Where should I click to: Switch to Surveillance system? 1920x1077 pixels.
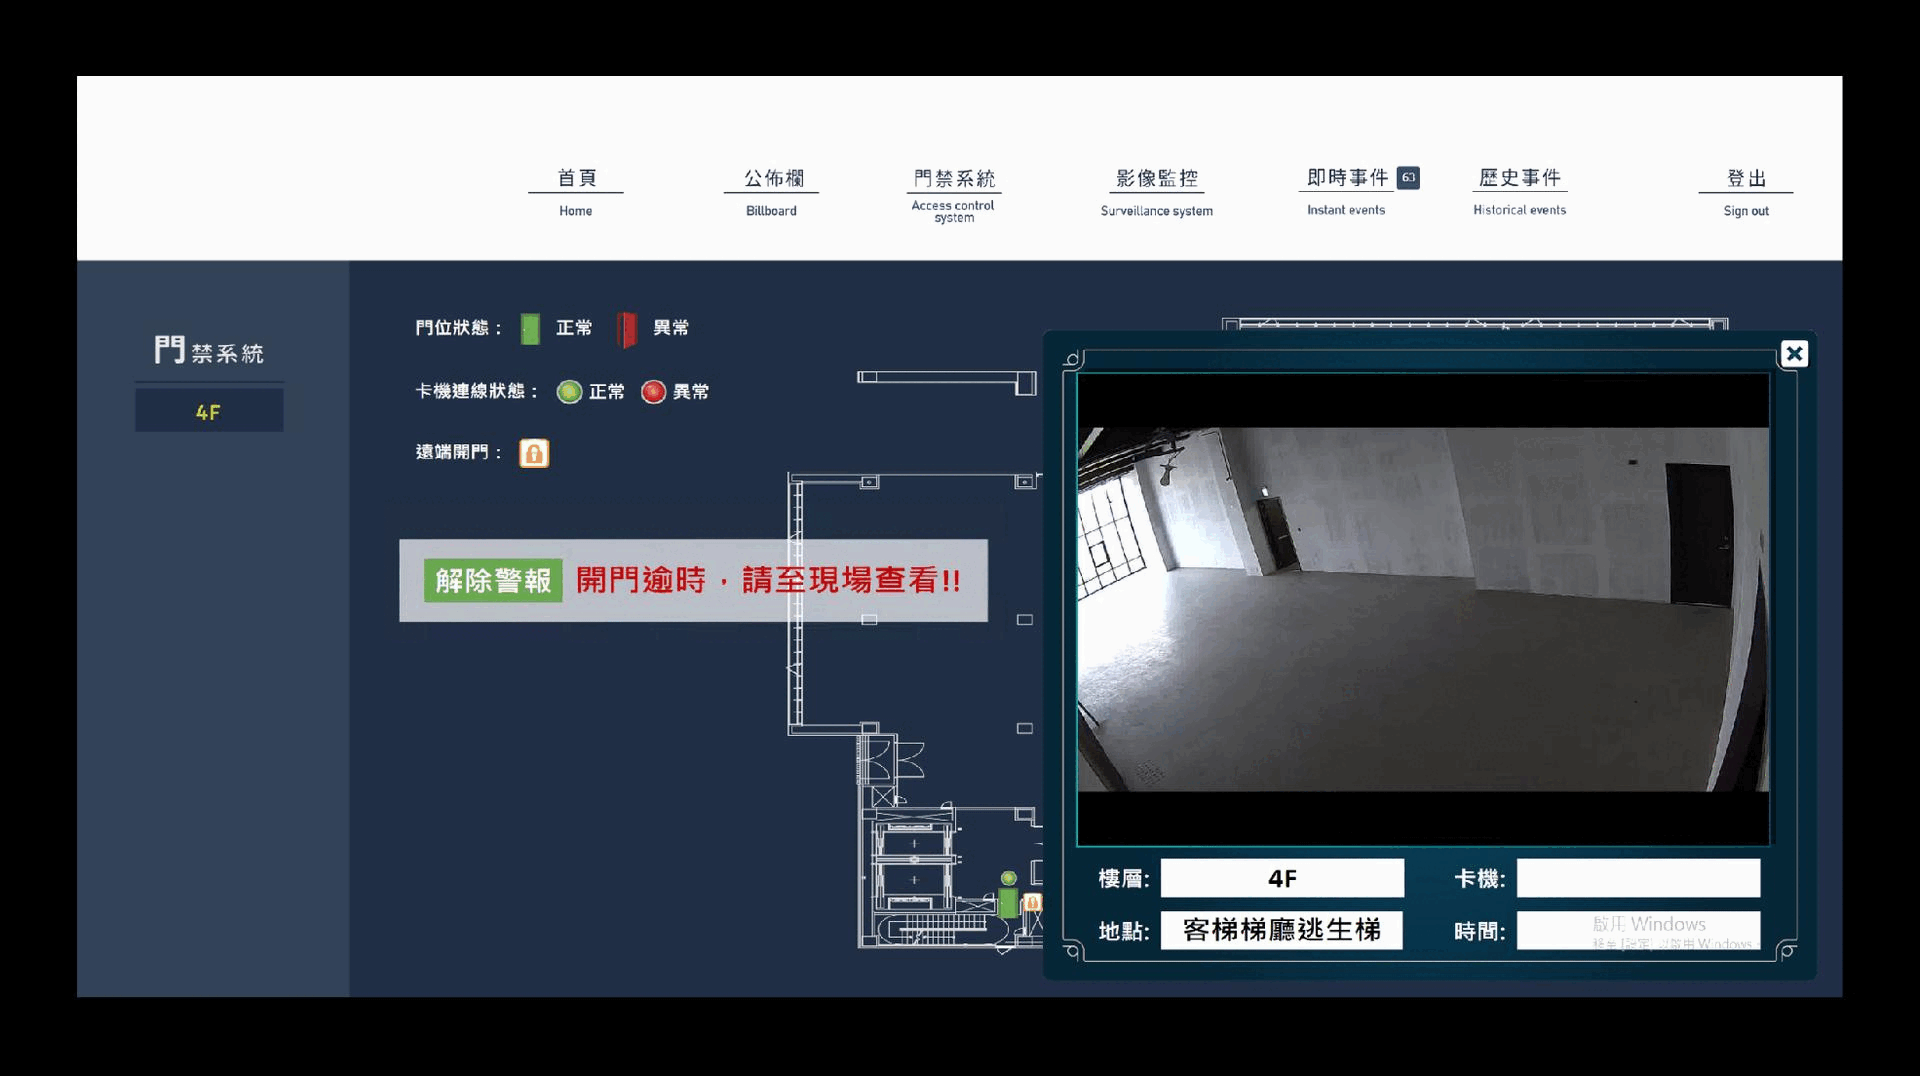1156,191
